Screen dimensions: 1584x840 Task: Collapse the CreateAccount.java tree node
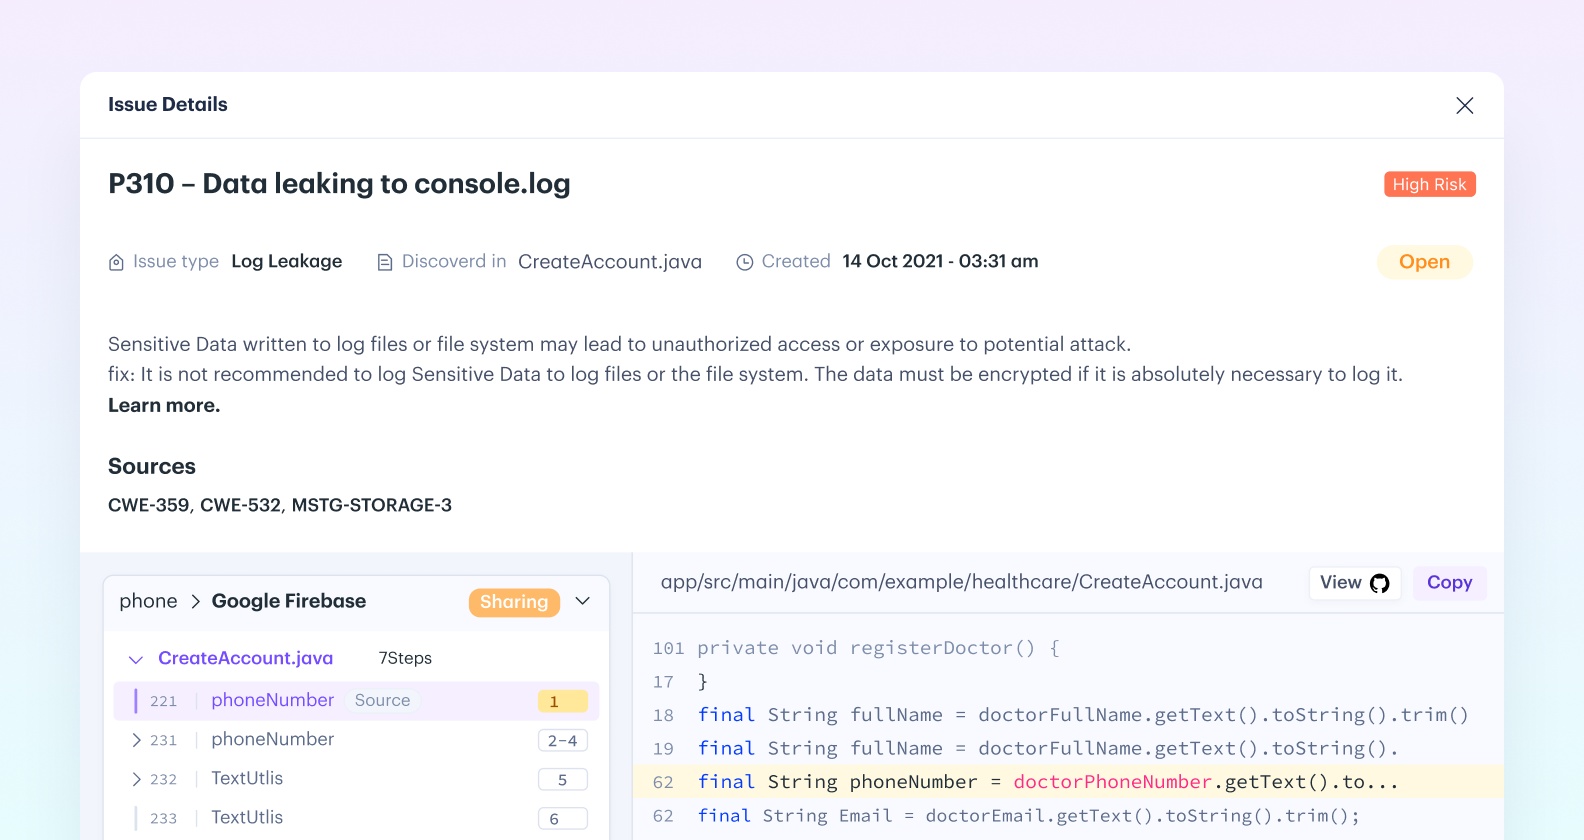136,659
